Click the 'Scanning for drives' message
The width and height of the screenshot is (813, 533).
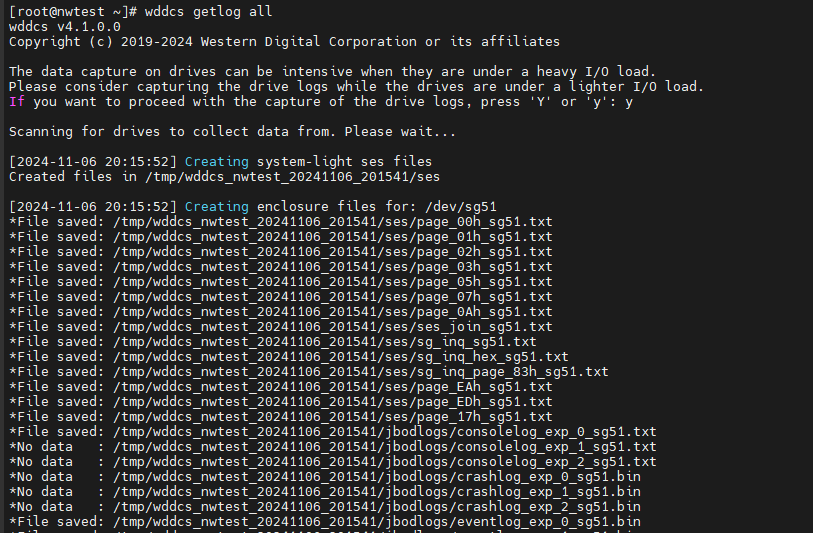(x=232, y=131)
